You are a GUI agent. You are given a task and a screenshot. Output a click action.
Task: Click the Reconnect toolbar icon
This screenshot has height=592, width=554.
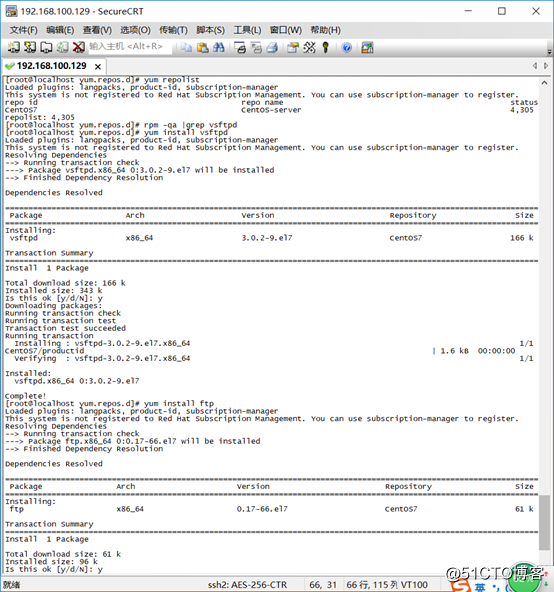coord(62,47)
